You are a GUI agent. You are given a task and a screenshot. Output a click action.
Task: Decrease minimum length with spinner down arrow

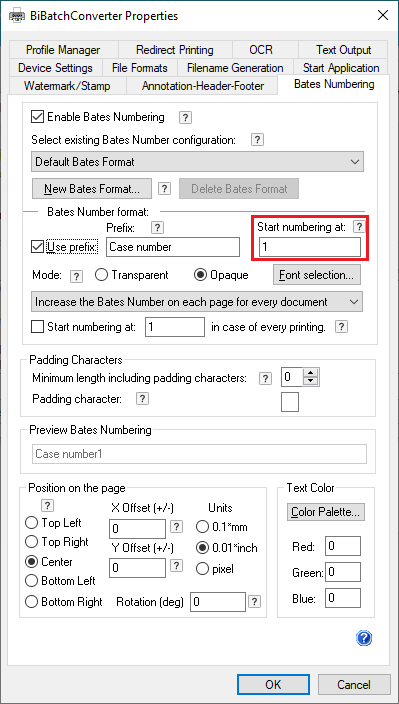click(x=311, y=382)
